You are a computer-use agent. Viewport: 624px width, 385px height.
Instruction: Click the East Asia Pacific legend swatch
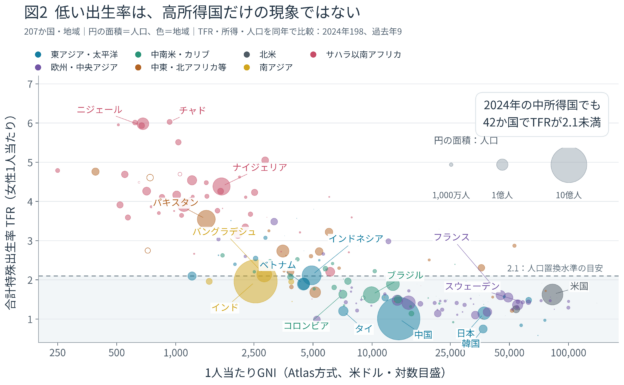point(38,55)
